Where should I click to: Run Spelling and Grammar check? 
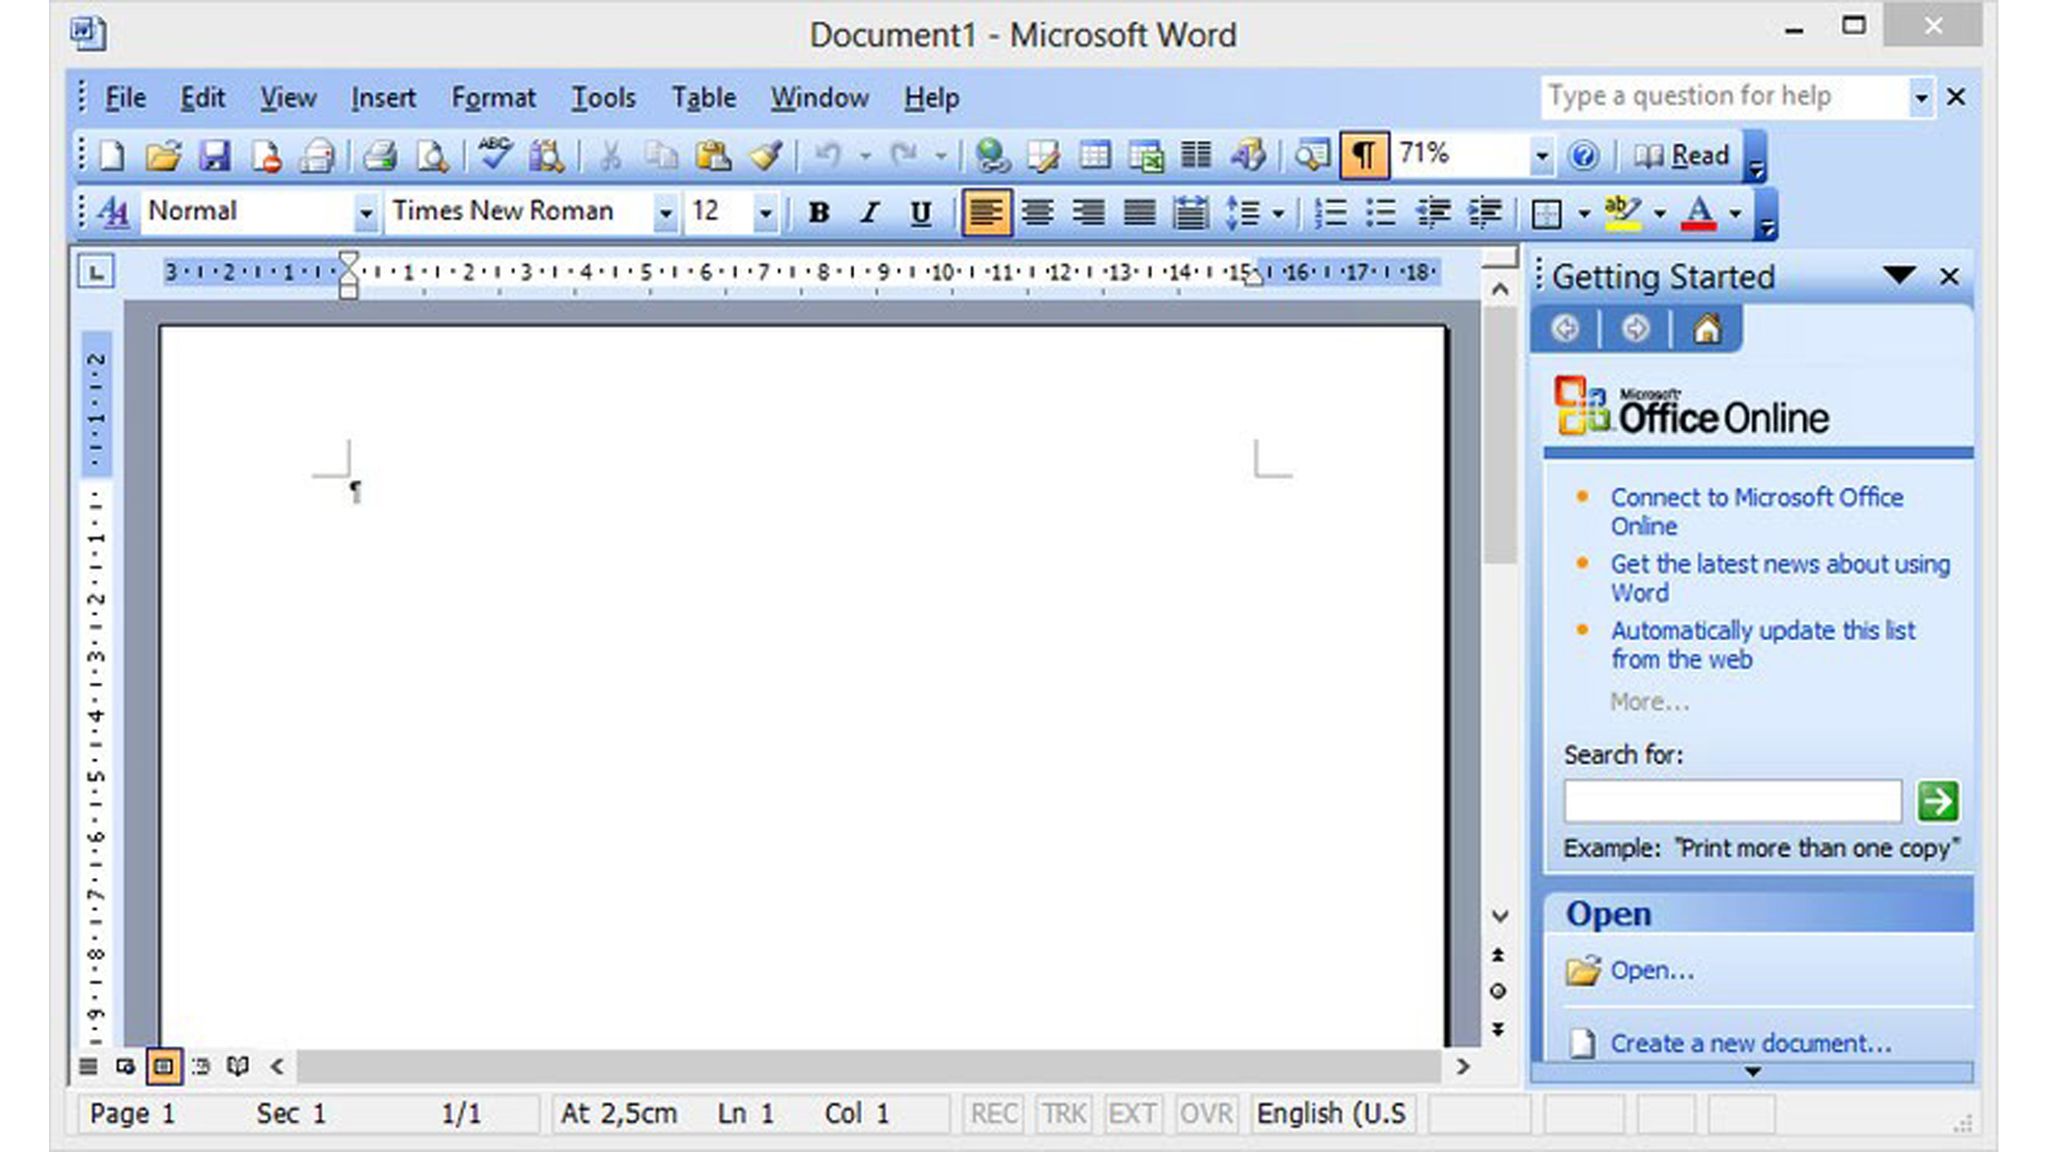tap(495, 155)
